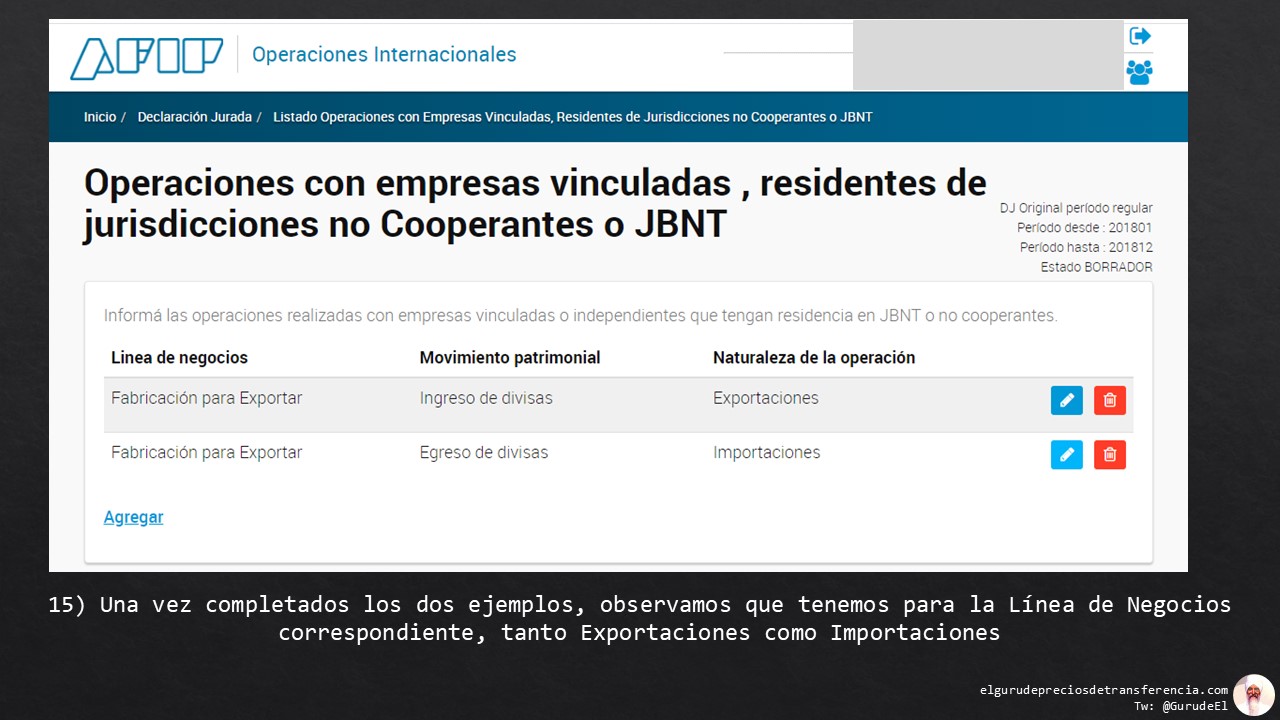Select the Listado Operaciones breadcrumb entry
The width and height of the screenshot is (1280, 720).
tap(570, 117)
